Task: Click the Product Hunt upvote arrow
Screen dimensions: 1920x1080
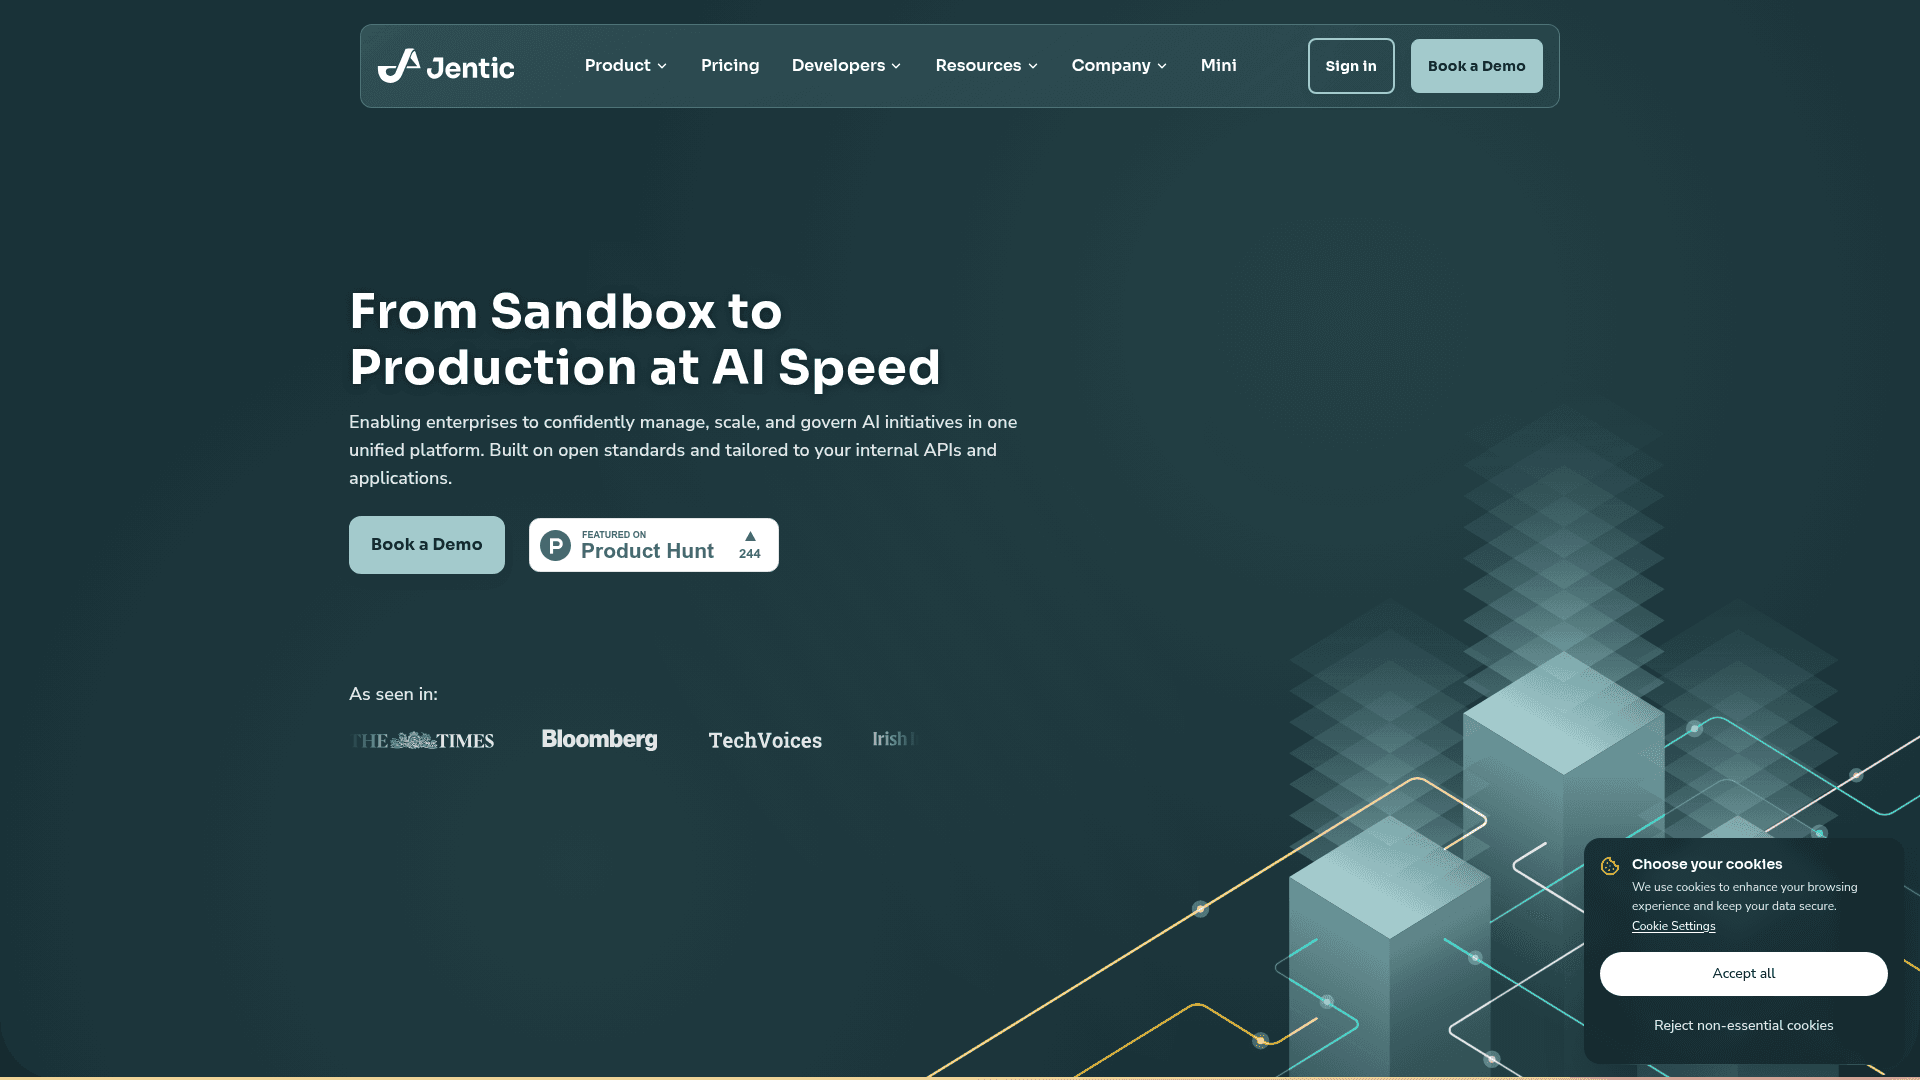Action: (x=750, y=537)
